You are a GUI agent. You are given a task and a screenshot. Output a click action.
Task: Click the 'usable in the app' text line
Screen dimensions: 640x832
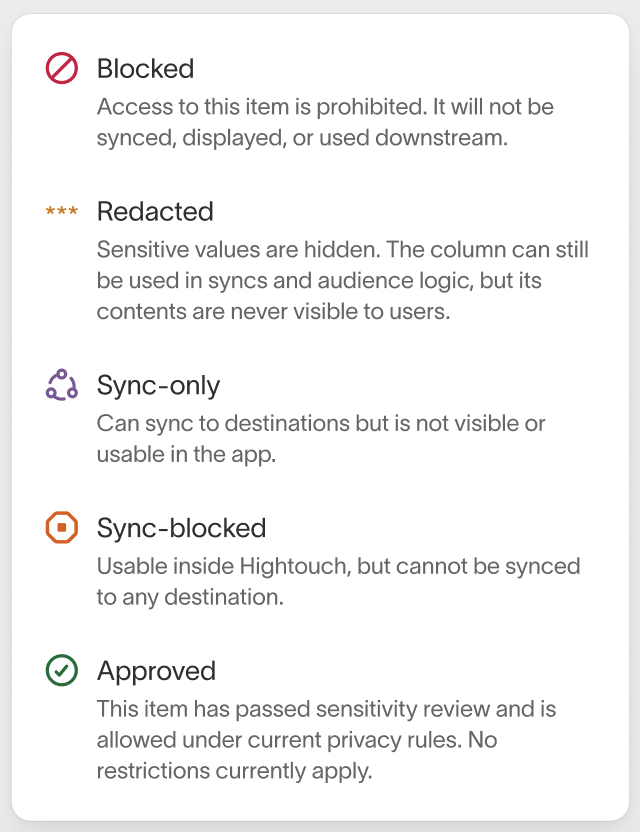pos(186,455)
